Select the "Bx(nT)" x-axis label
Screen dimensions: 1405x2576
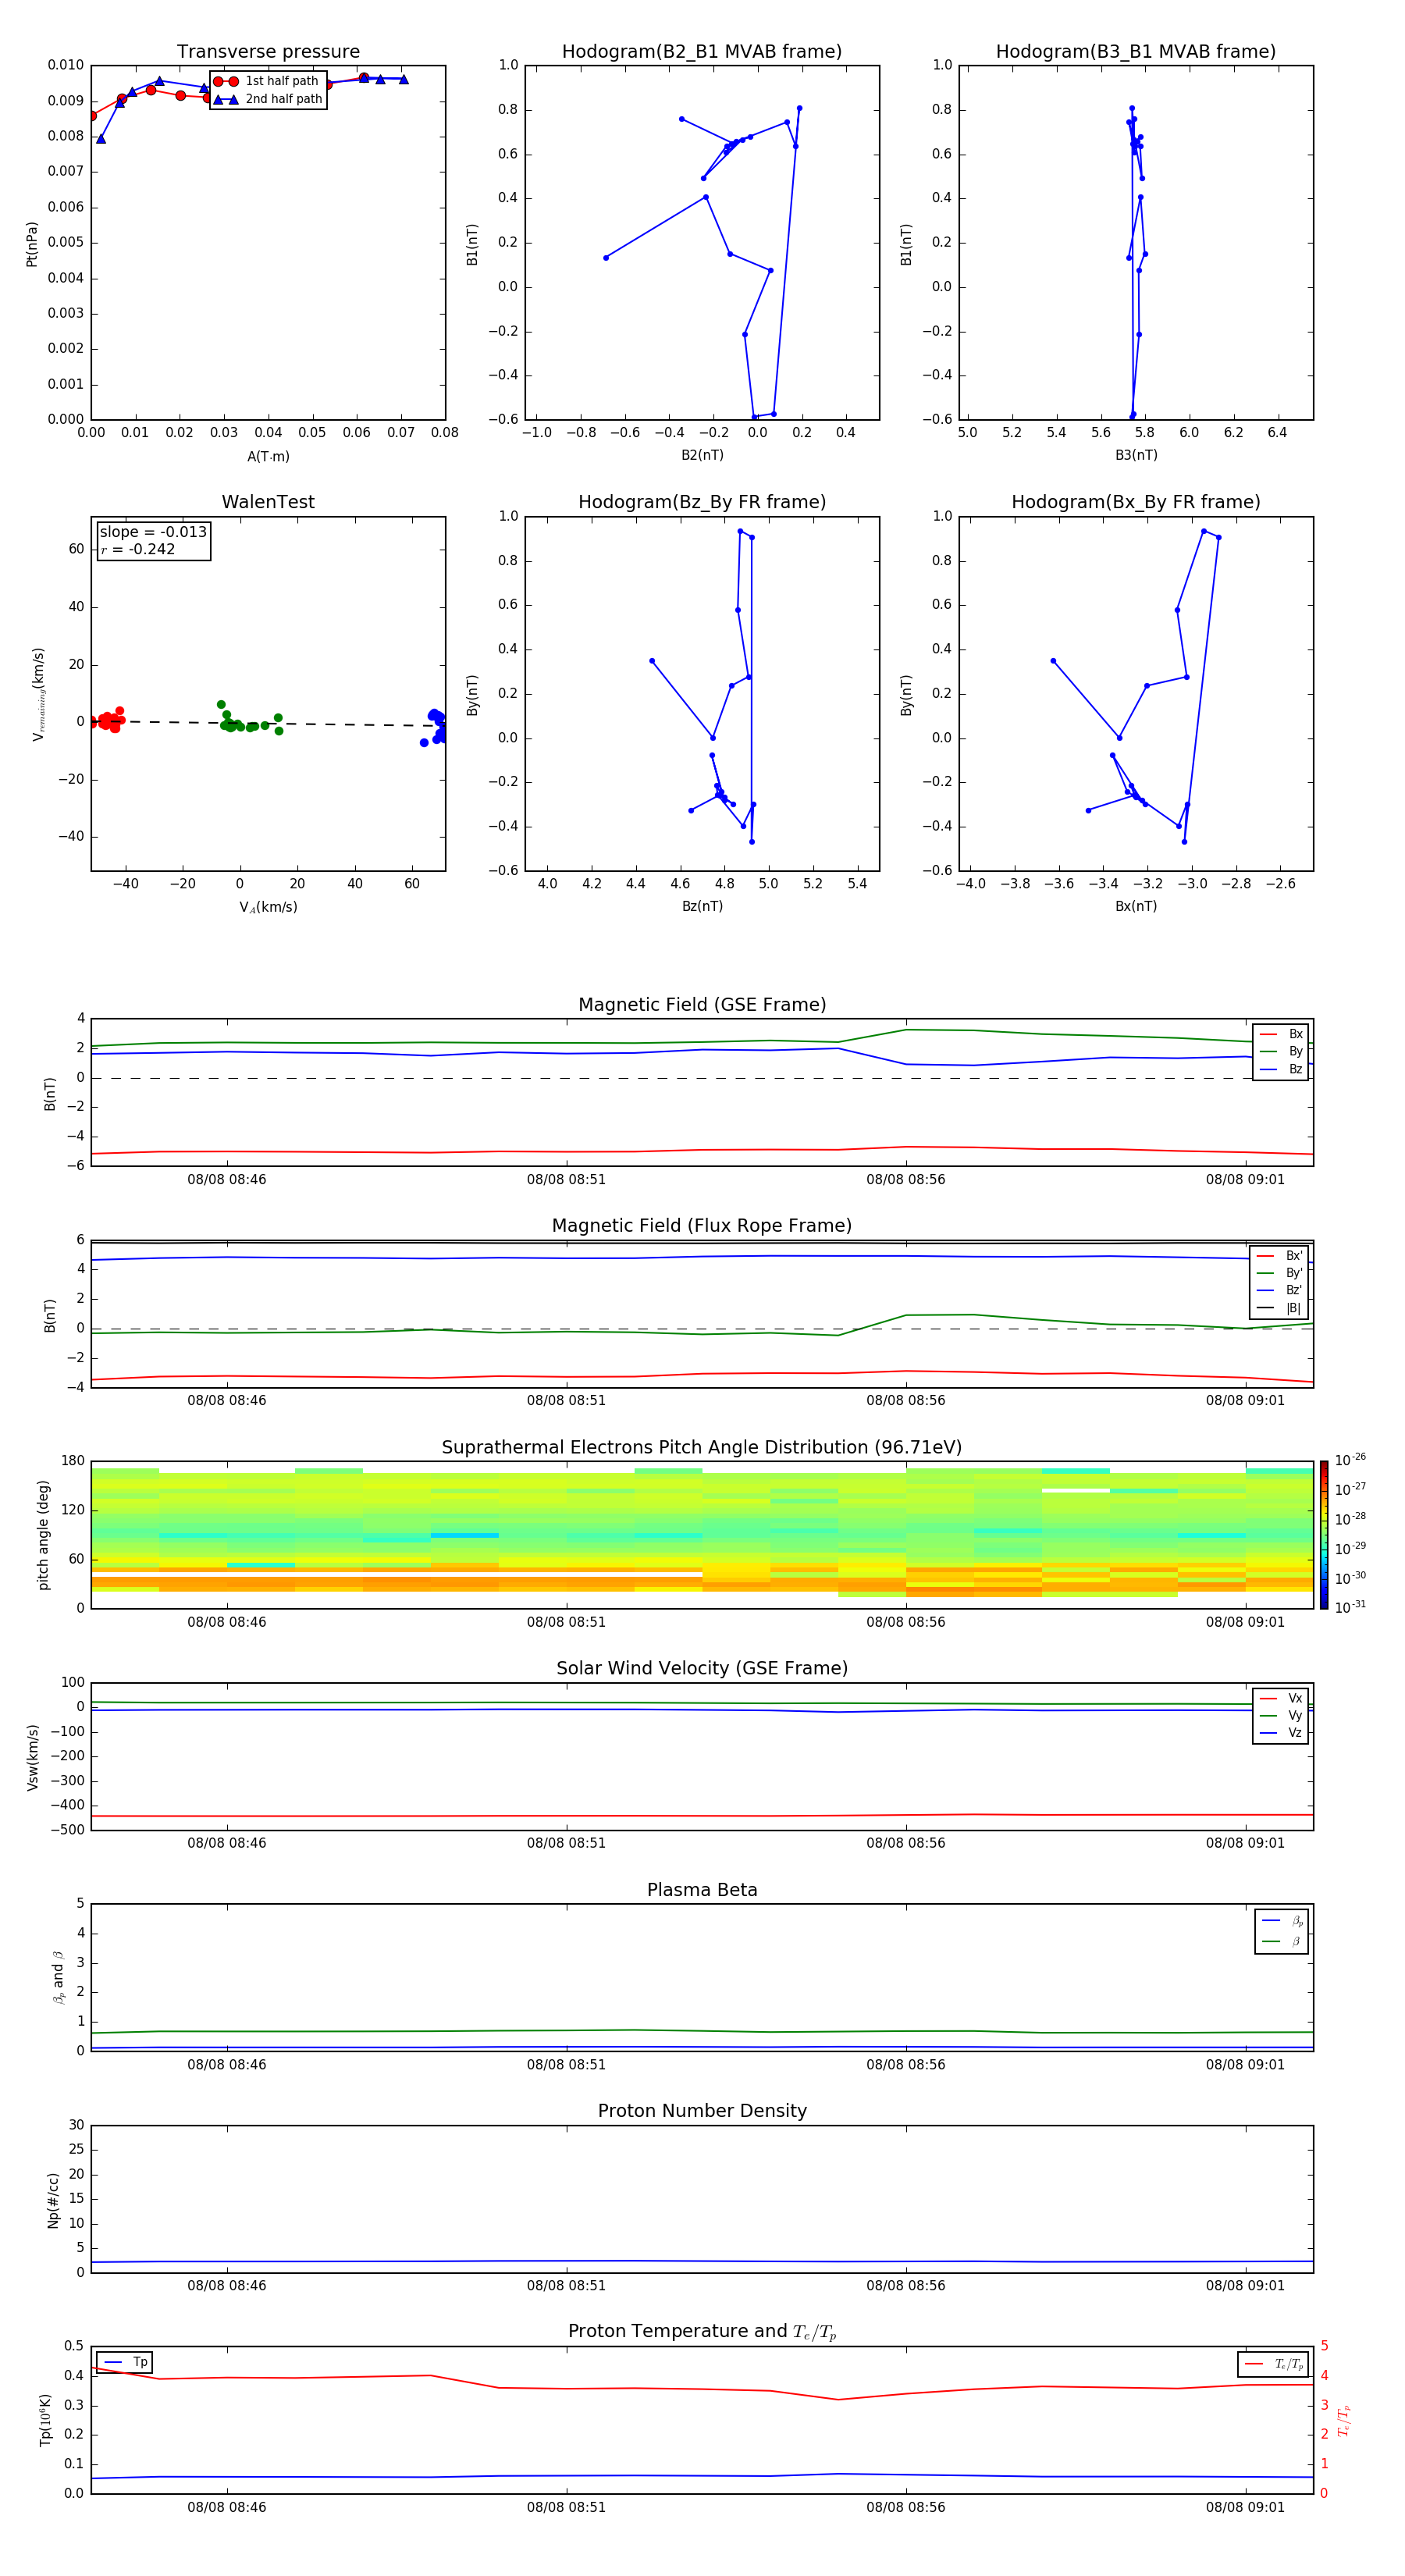coord(1136,906)
